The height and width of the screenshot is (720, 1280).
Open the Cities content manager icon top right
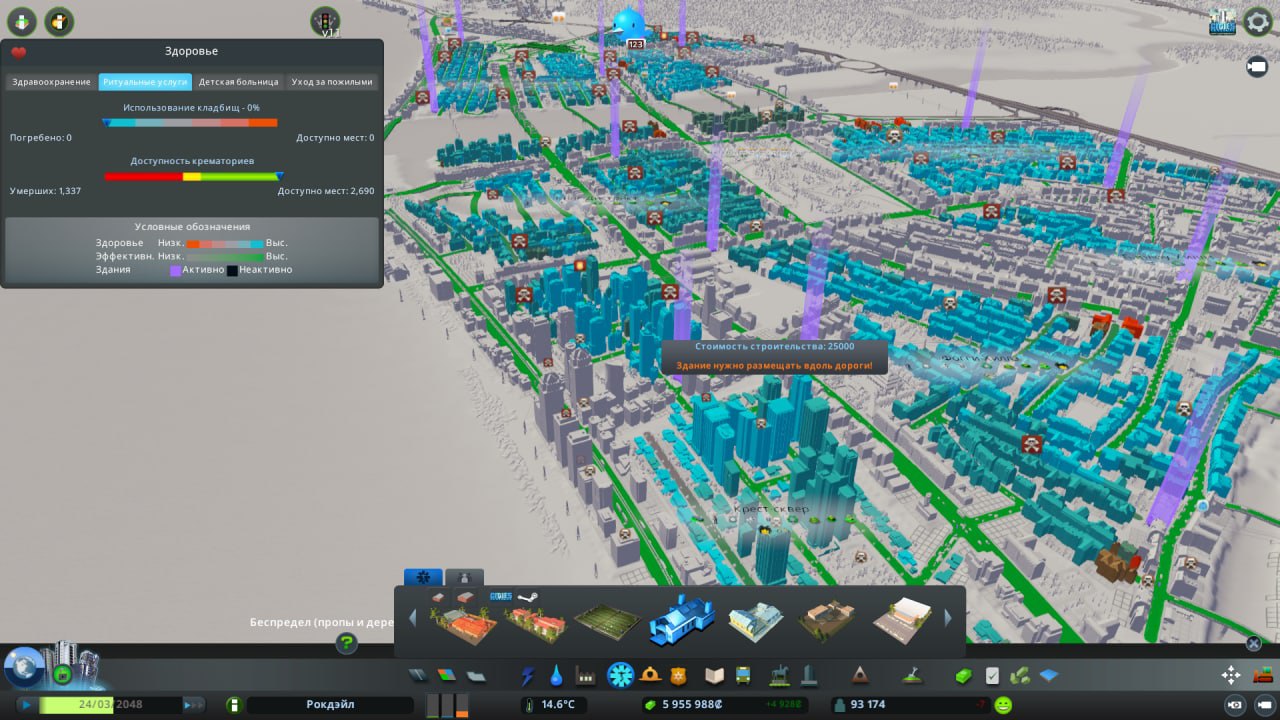(1222, 22)
